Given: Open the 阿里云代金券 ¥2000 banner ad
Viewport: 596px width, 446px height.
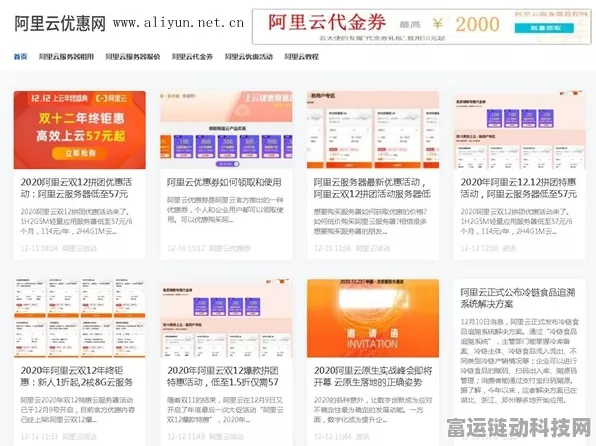Looking at the screenshot, I should tap(422, 27).
